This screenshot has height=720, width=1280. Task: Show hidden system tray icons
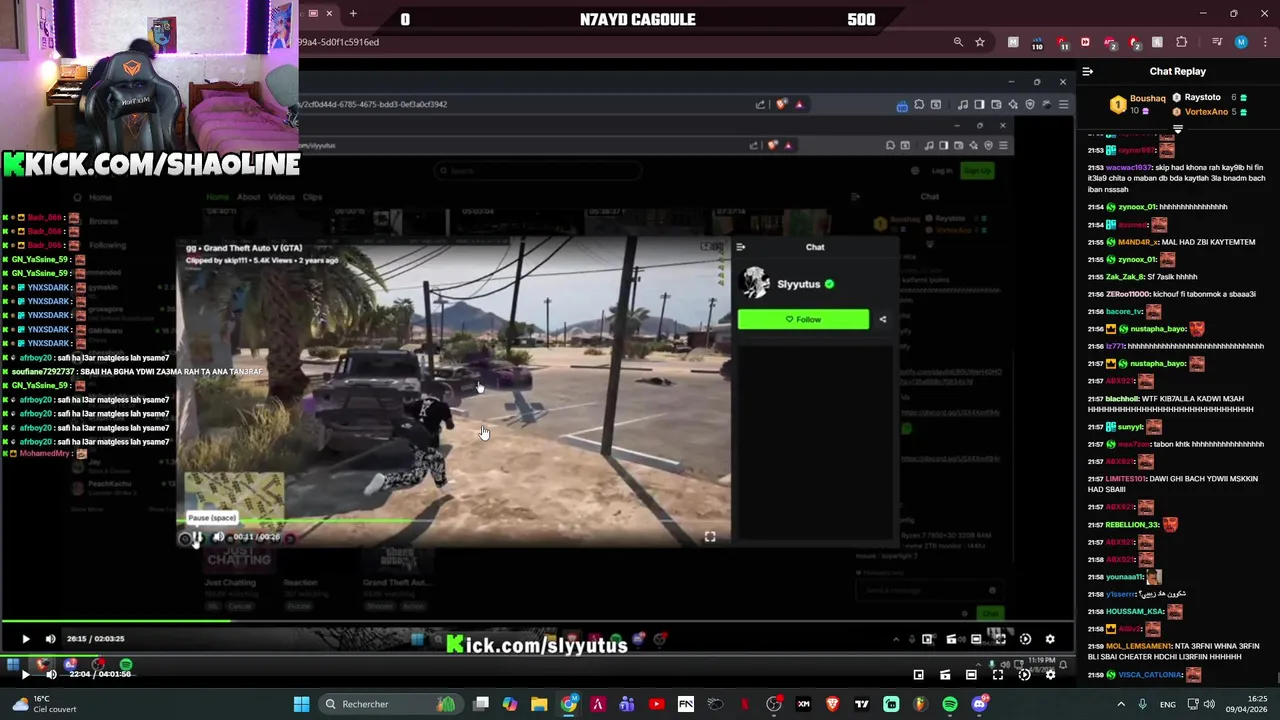[1120, 704]
